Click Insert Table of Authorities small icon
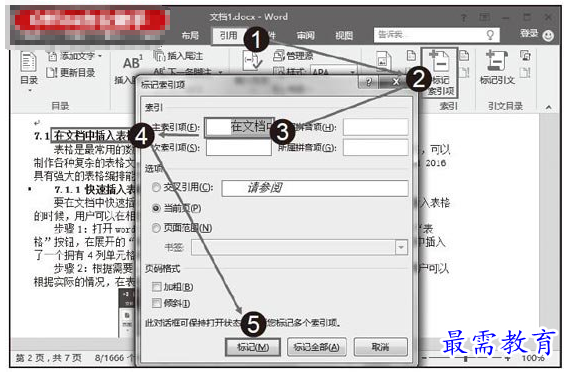 tap(525, 55)
